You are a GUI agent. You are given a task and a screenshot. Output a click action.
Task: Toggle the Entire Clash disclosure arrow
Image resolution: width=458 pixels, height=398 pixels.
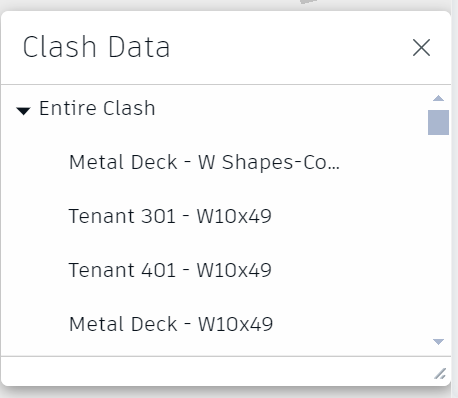coord(23,110)
